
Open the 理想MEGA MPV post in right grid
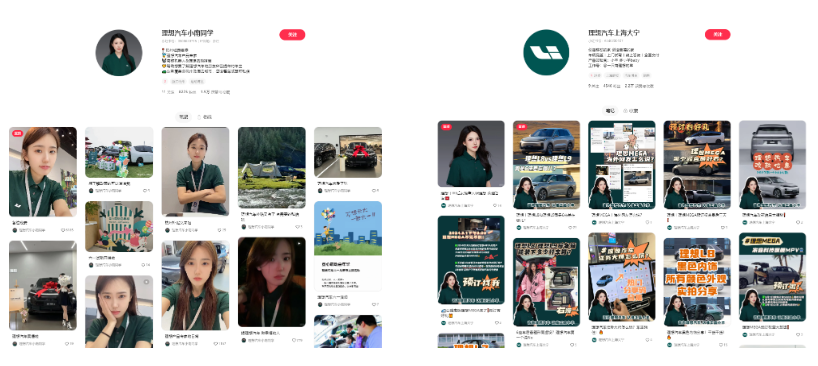[772, 279]
